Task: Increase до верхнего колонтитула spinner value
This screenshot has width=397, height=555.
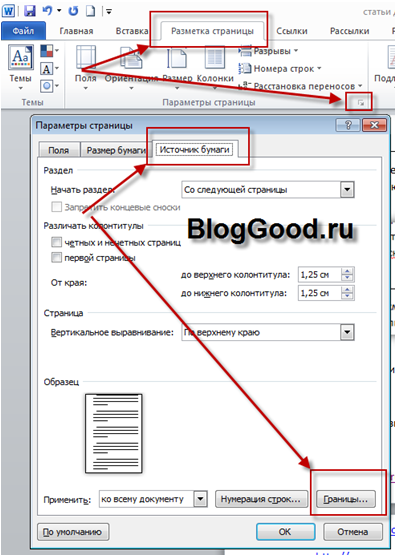Action: point(347,271)
